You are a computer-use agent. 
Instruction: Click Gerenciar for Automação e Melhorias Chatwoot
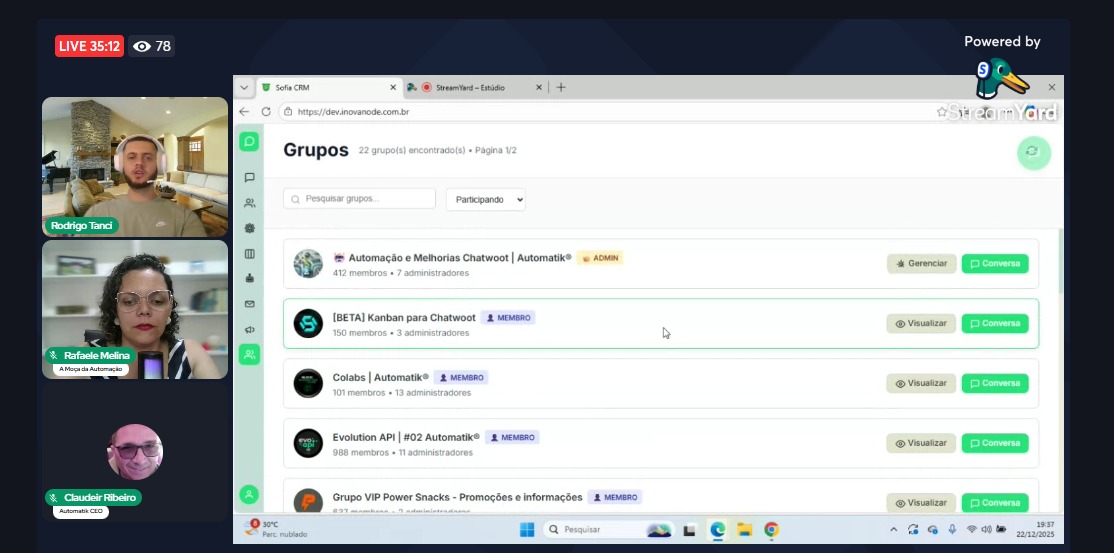coord(921,264)
